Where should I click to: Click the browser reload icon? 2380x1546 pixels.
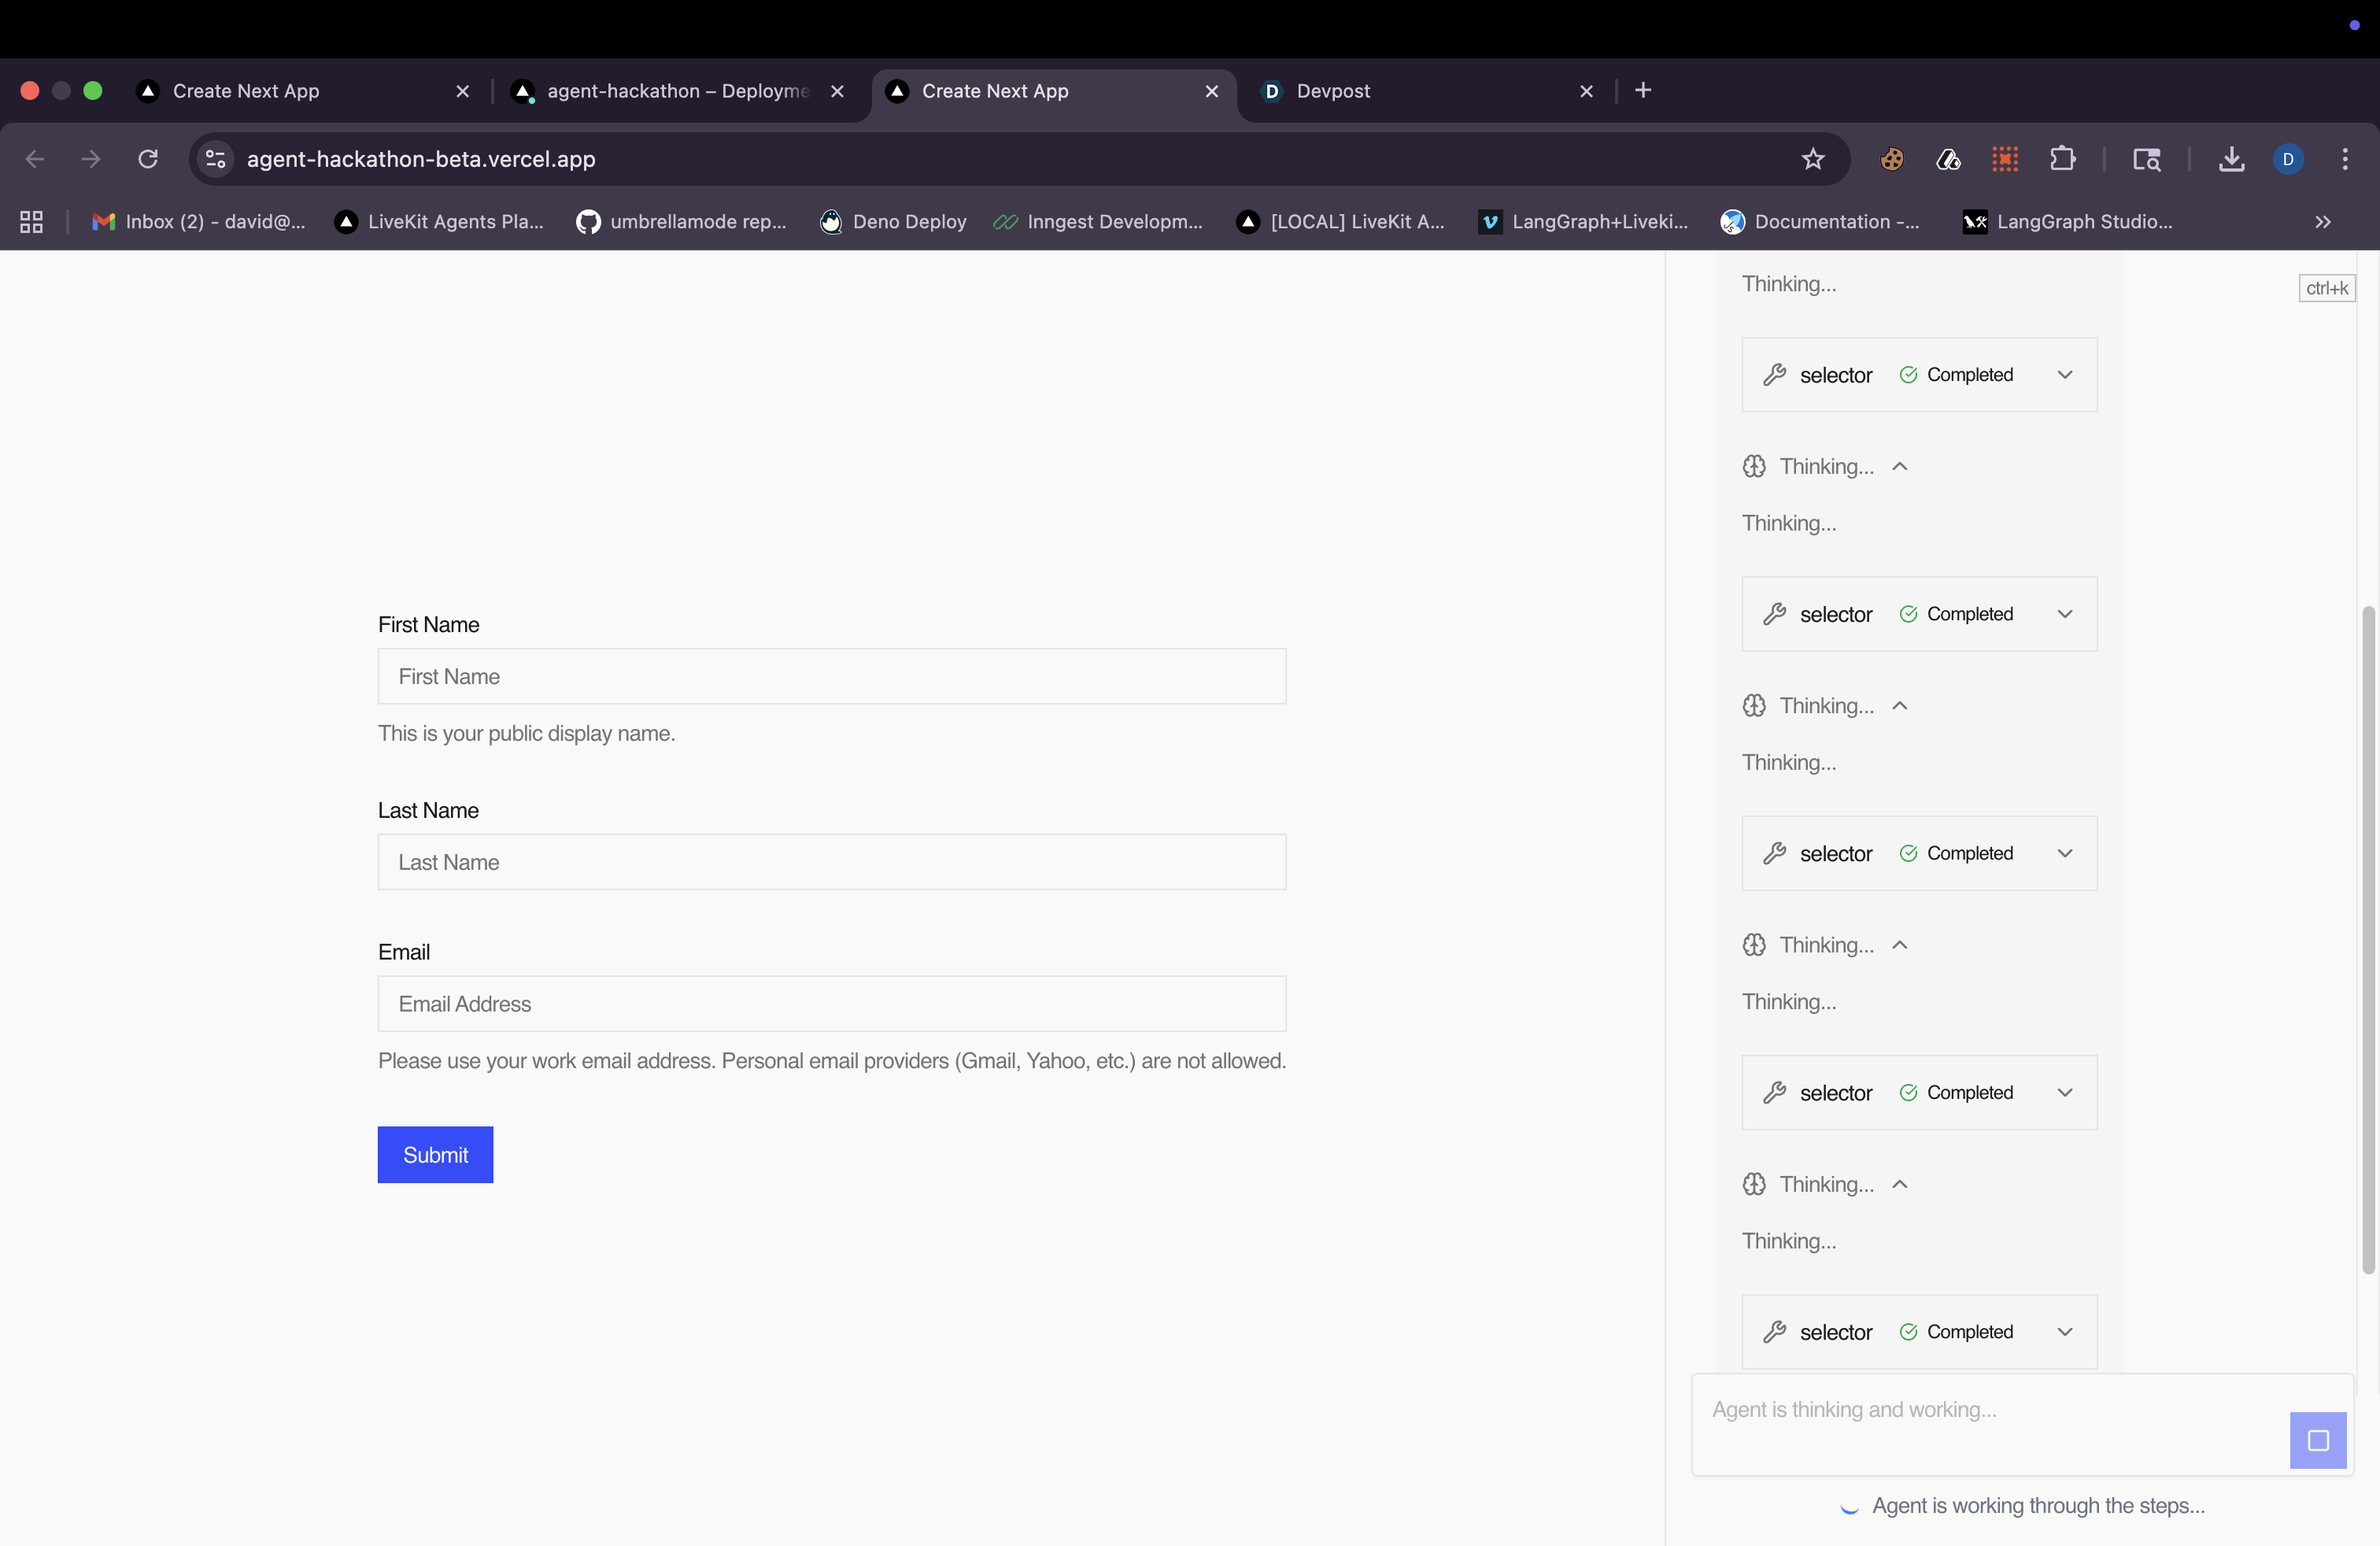click(x=148, y=159)
